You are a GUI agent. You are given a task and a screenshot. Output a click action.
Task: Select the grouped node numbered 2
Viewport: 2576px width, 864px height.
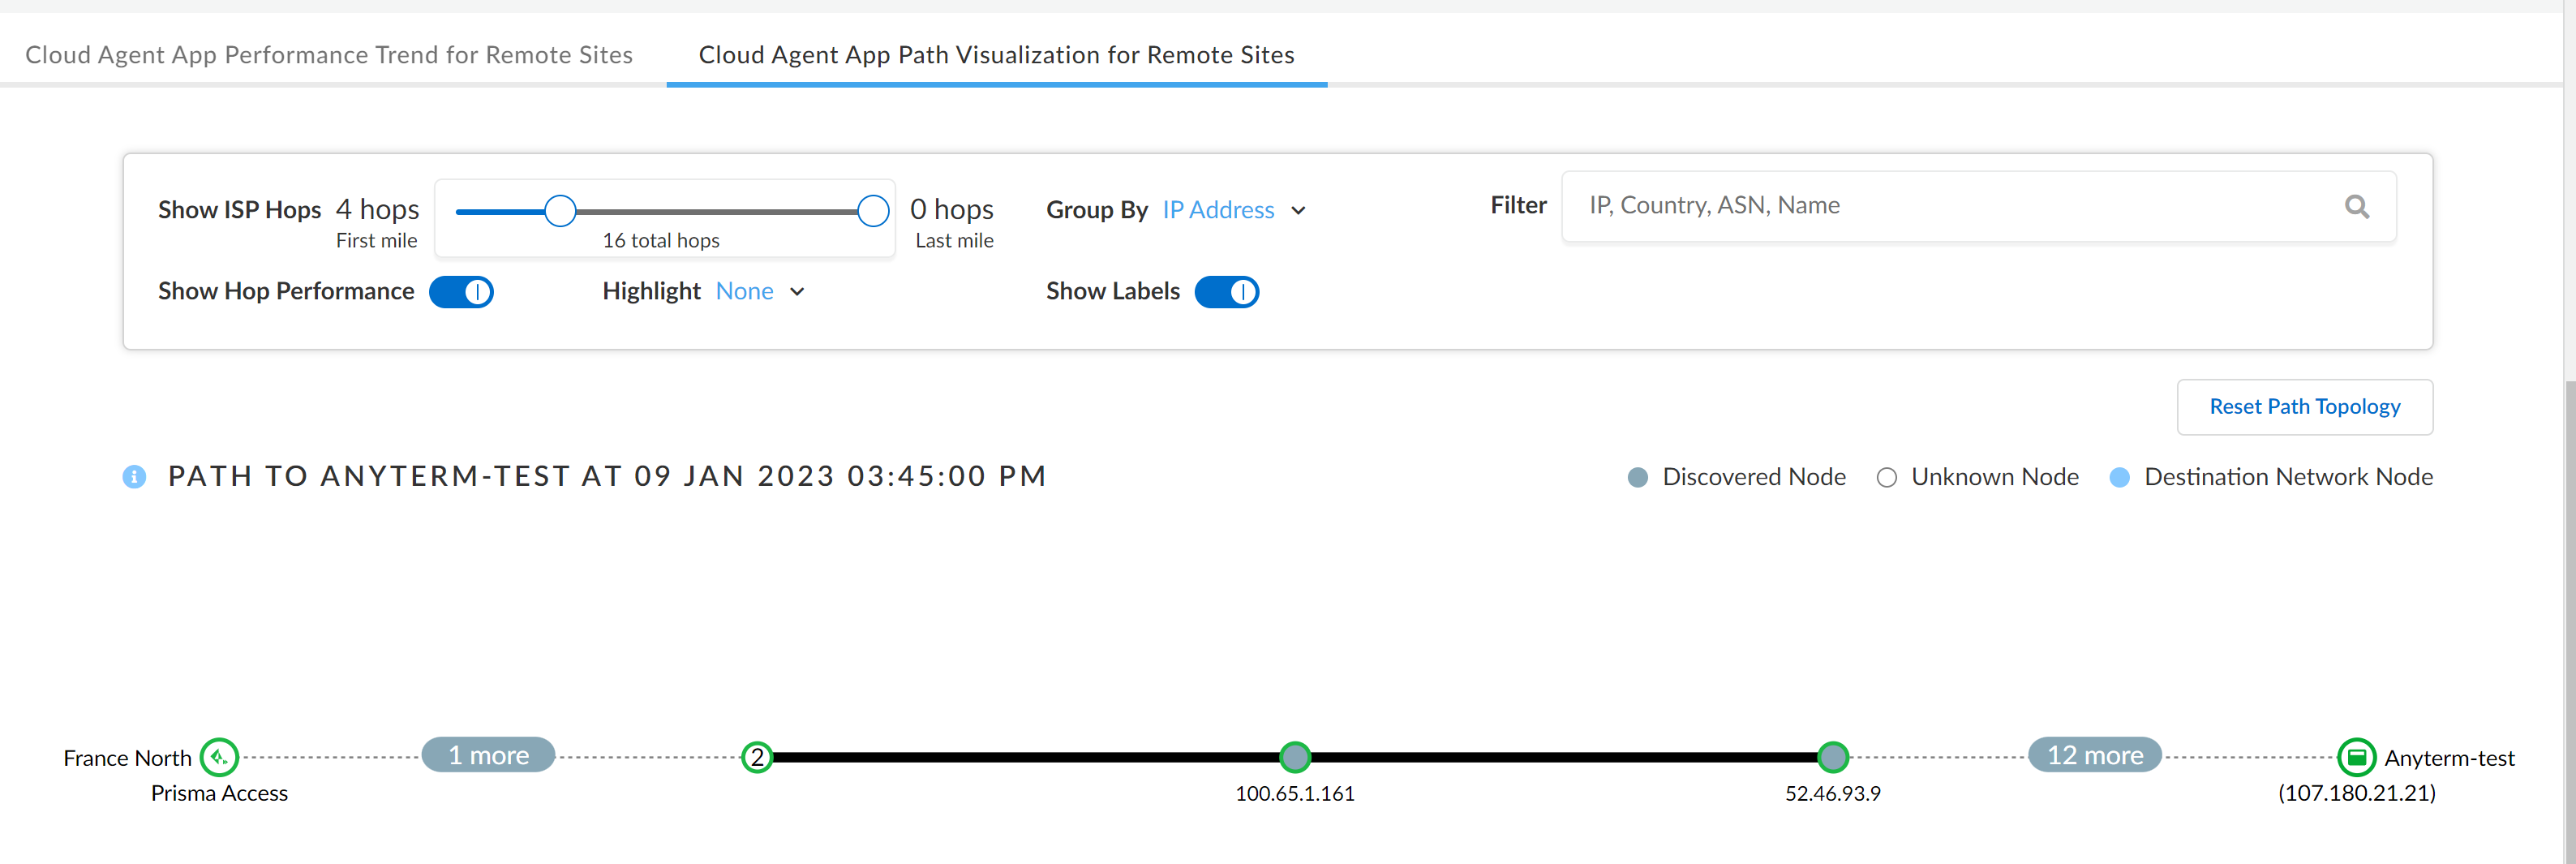[757, 757]
